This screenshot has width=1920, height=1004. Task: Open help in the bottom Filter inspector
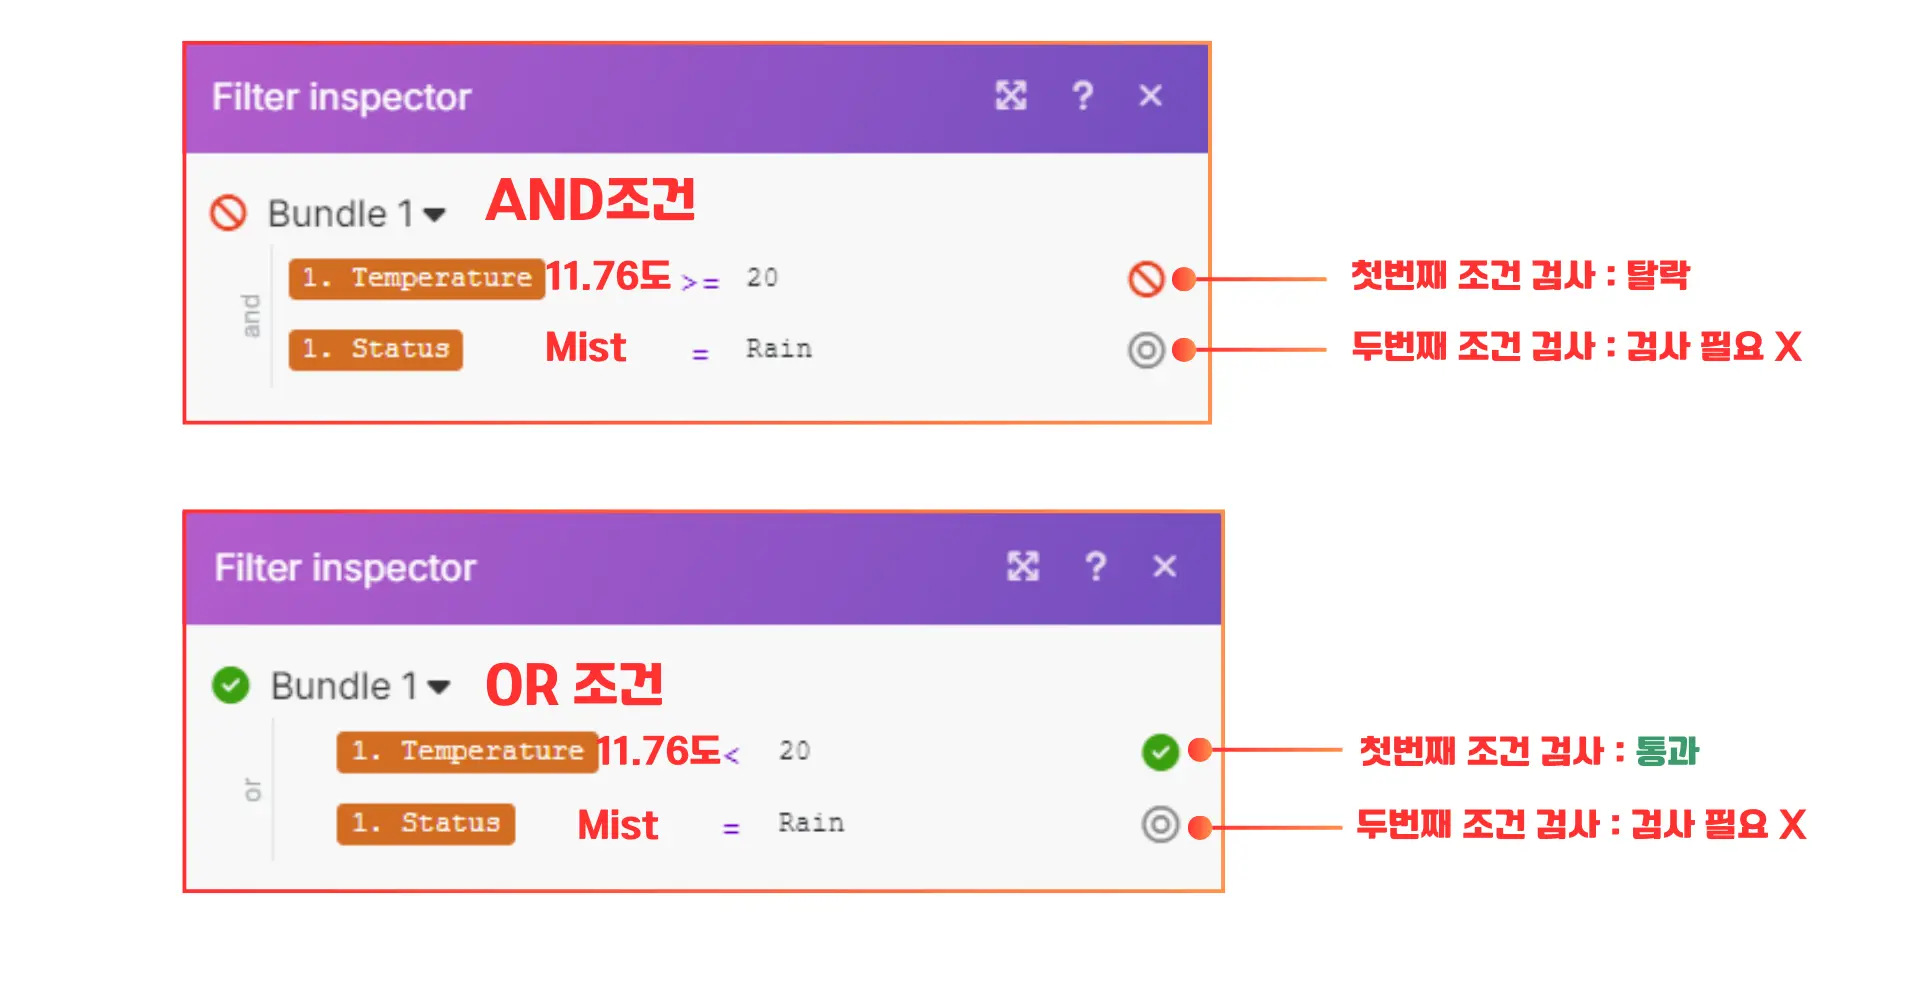pos(1096,566)
